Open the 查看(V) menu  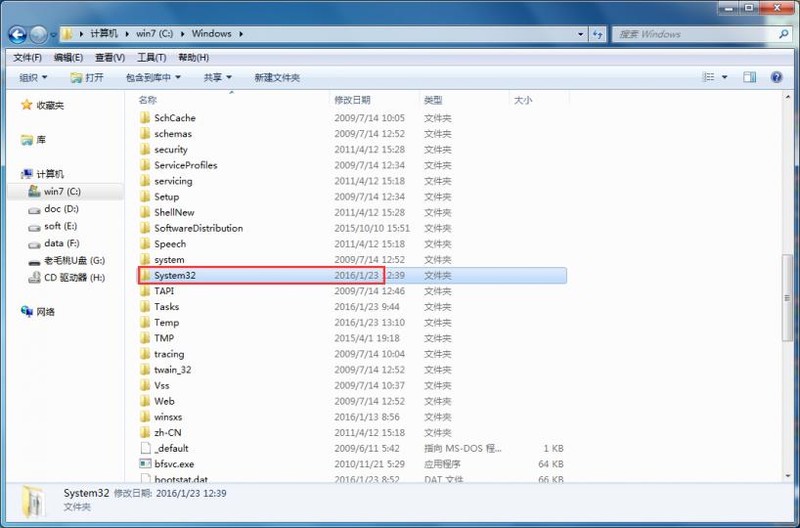[x=110, y=58]
